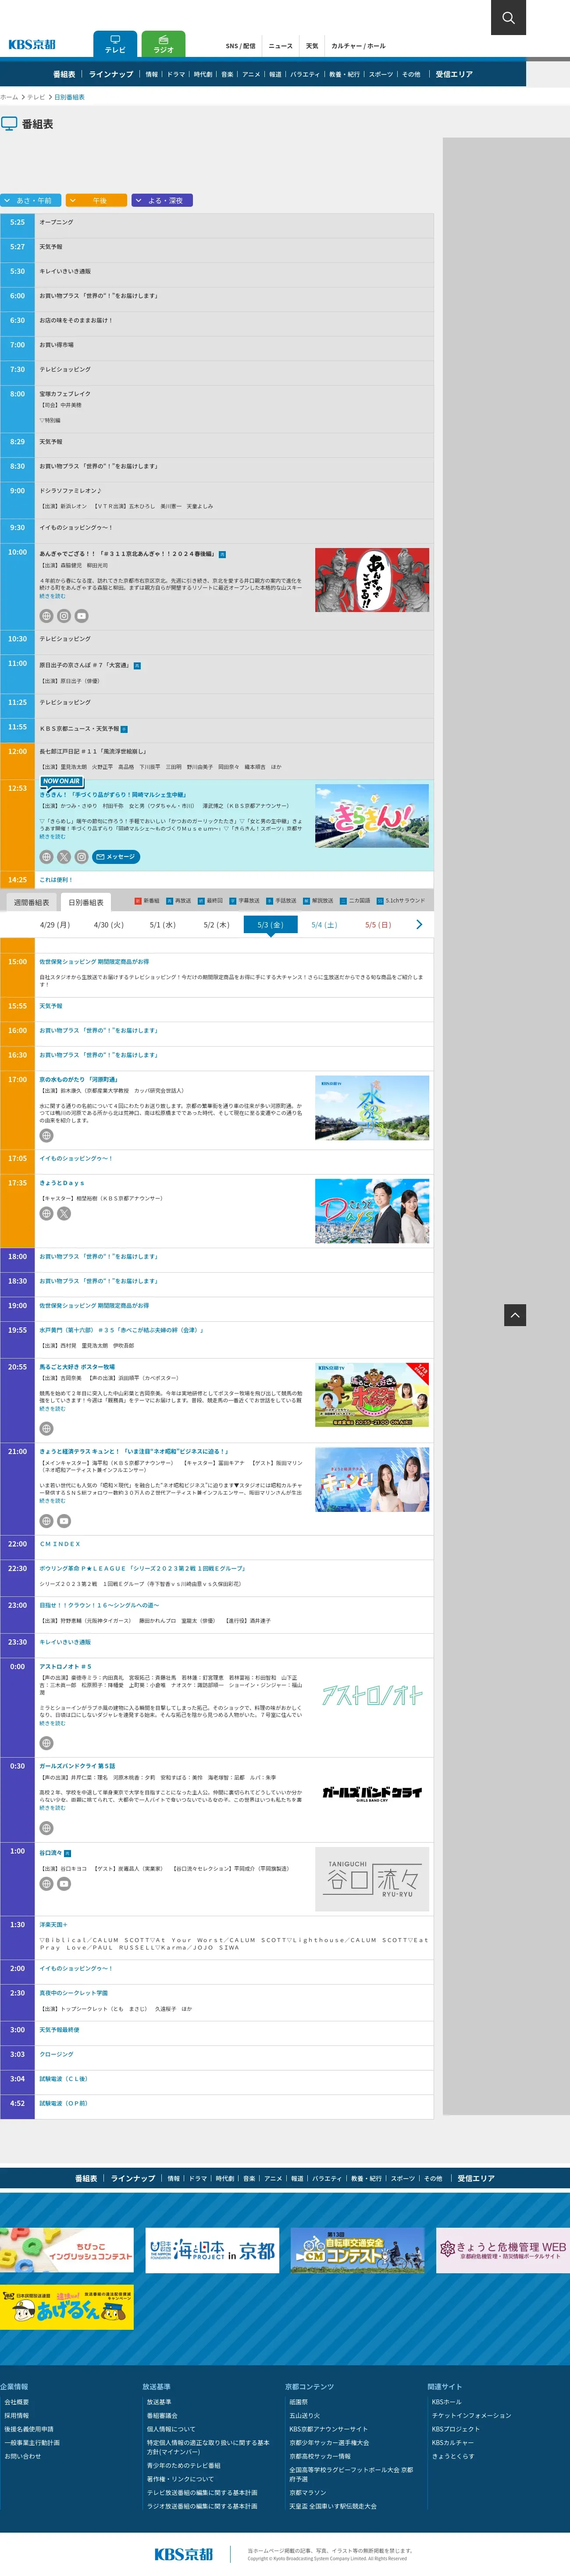Open the SNS/配信 menu item
Screen dimensions: 570x2576
(x=240, y=46)
